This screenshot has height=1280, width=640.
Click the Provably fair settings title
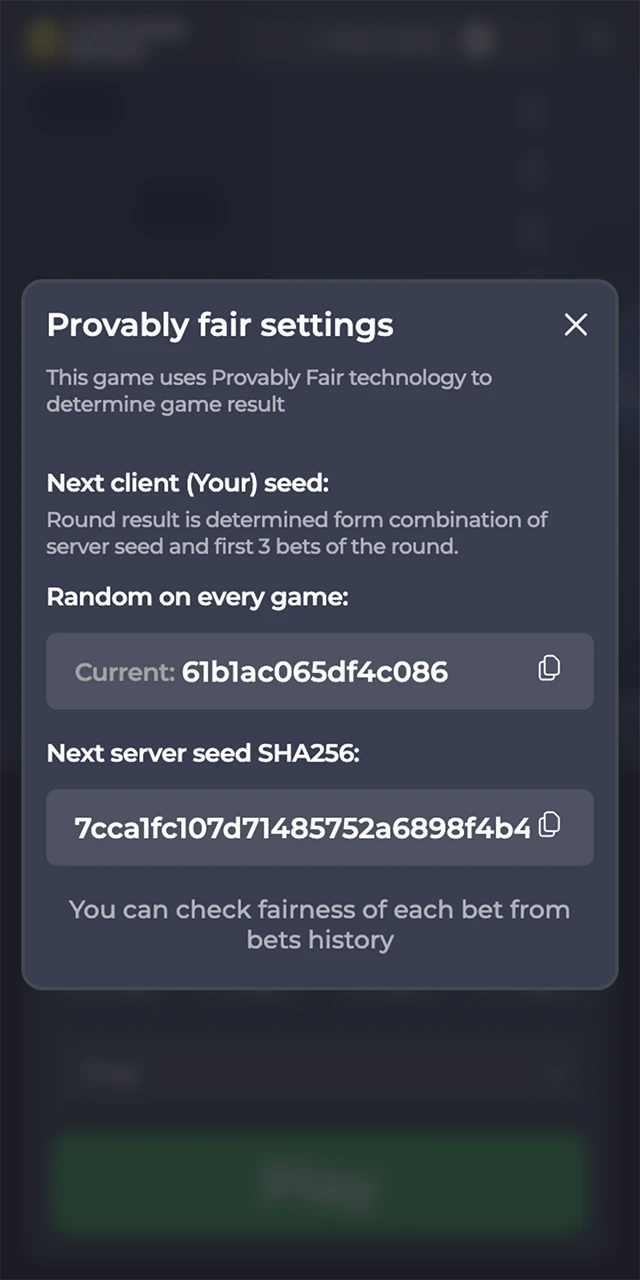click(220, 325)
